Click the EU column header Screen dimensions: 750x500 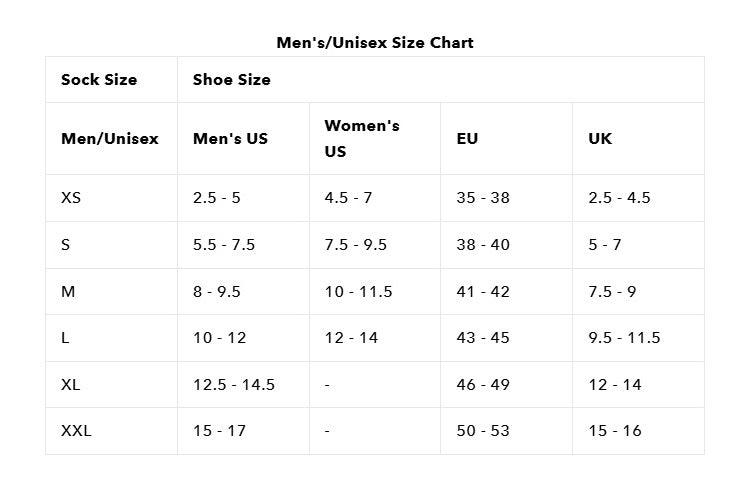467,138
